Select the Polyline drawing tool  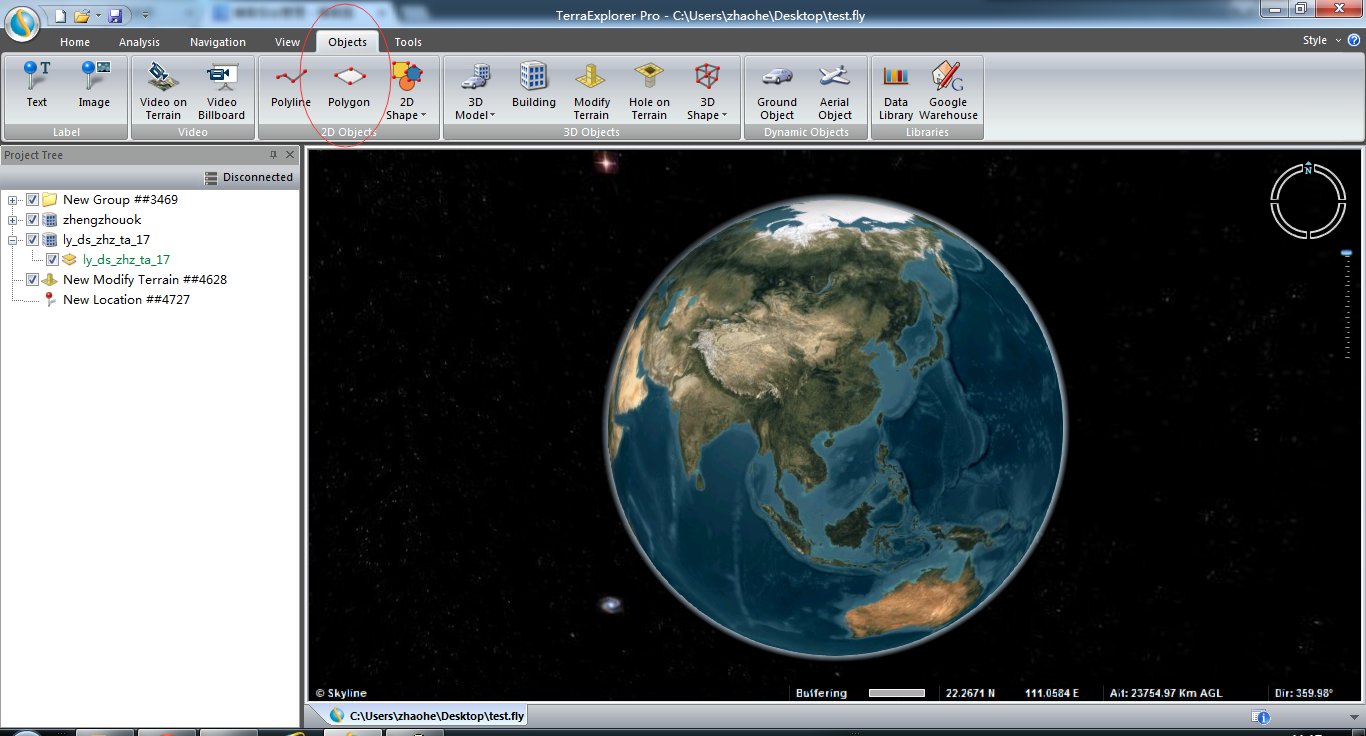290,86
